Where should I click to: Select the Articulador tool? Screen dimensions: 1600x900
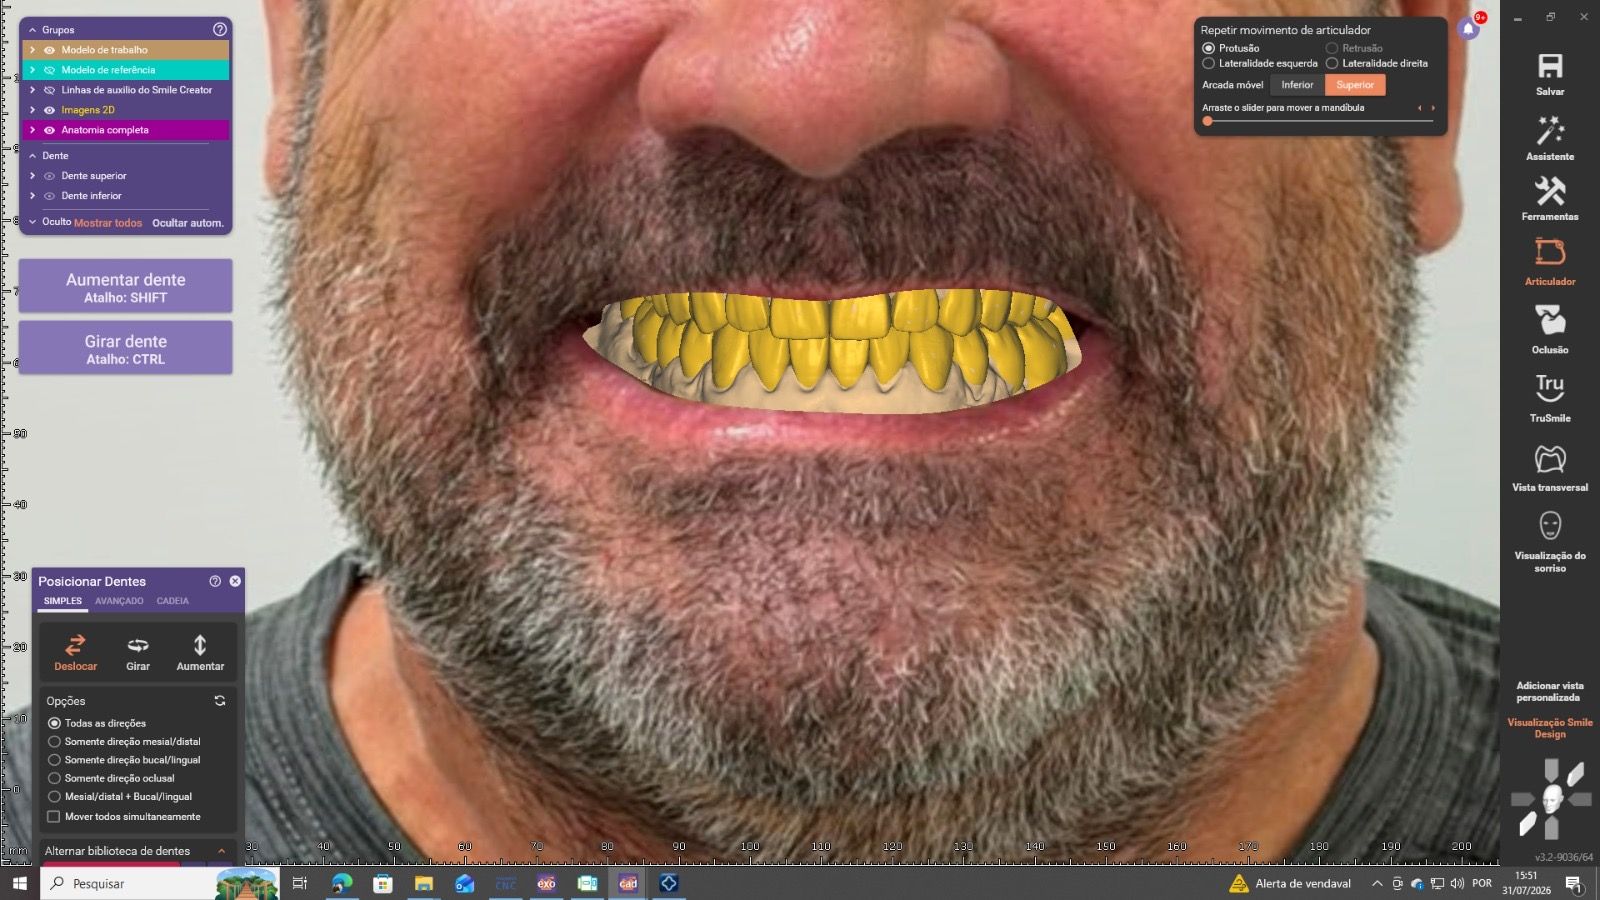pyautogui.click(x=1550, y=252)
